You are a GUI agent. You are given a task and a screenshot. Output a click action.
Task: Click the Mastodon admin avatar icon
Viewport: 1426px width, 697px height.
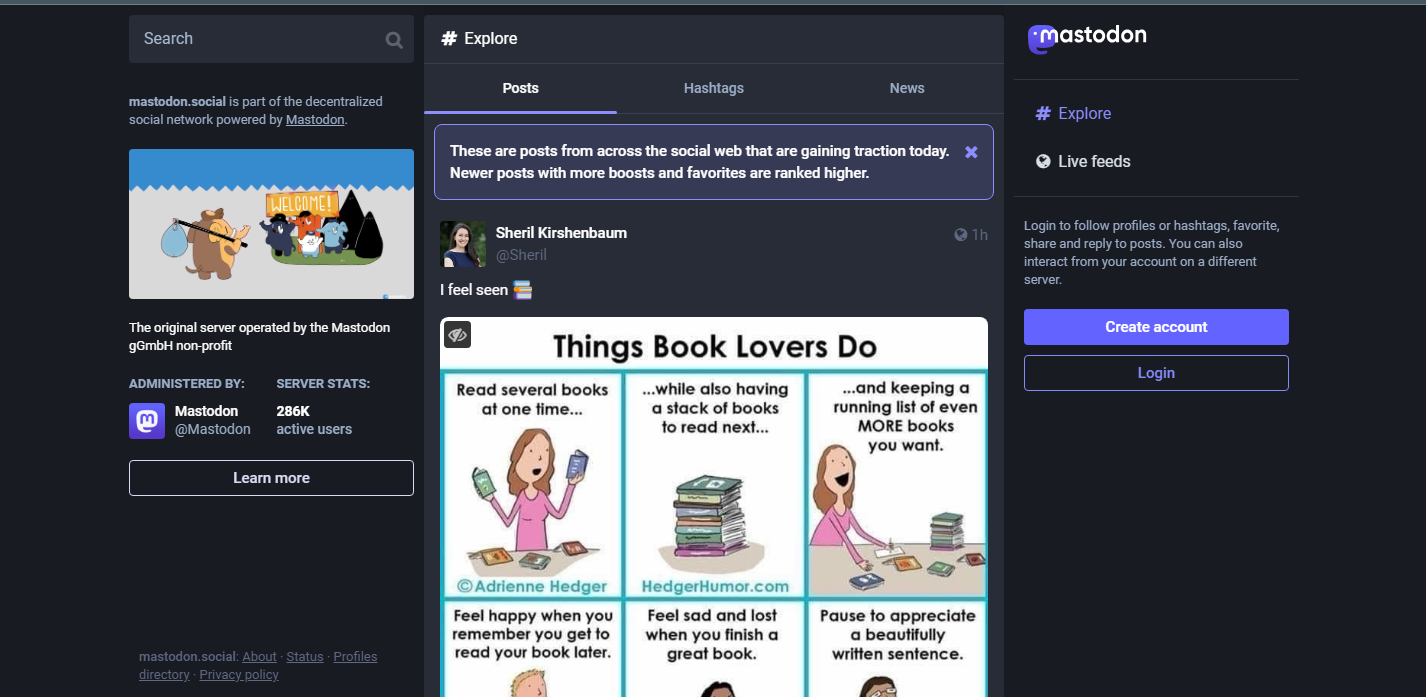click(x=147, y=421)
